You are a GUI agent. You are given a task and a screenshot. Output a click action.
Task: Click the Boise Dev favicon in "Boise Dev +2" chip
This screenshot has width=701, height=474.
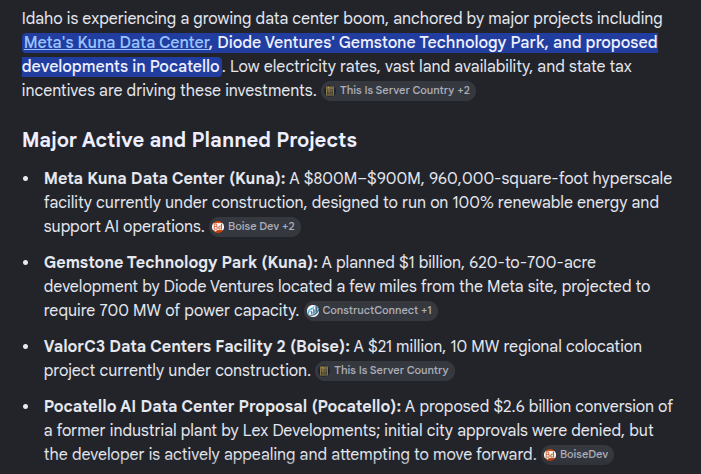pyautogui.click(x=218, y=227)
